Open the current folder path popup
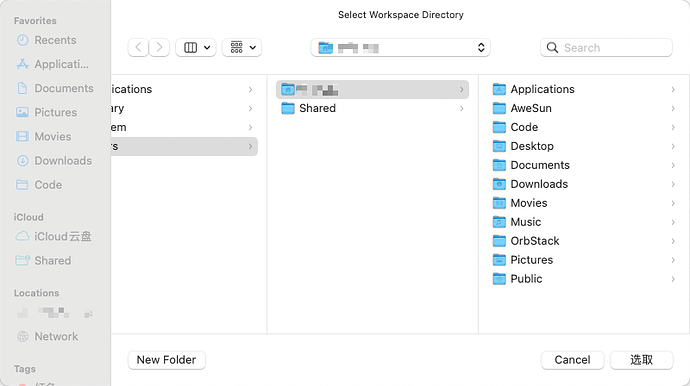Screen dimensions: 690x386 [400, 48]
